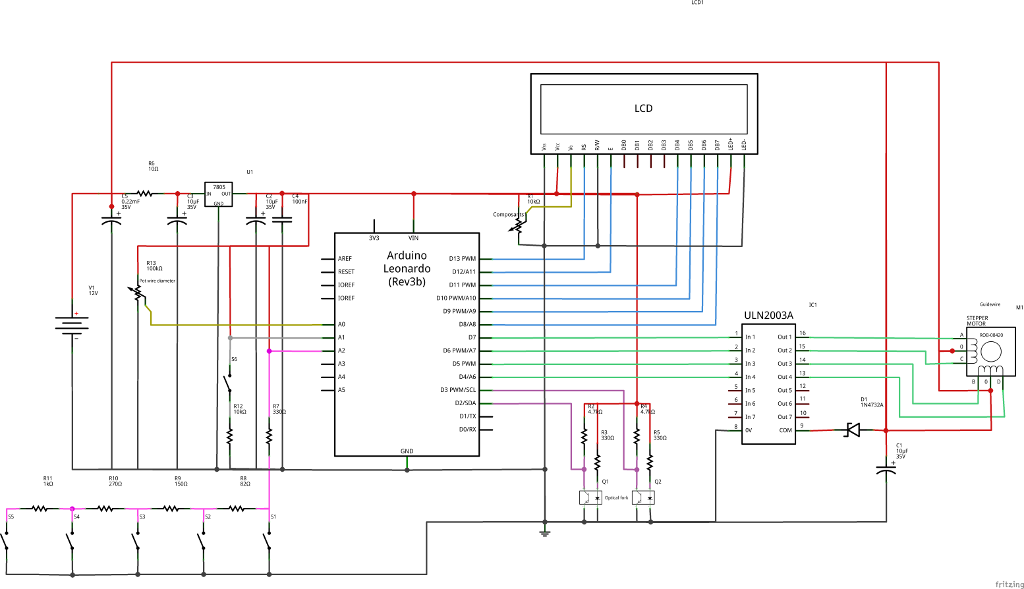This screenshot has width=1024, height=589.
Task: Click capacitor C5 near the regulator input
Action: coord(112,221)
